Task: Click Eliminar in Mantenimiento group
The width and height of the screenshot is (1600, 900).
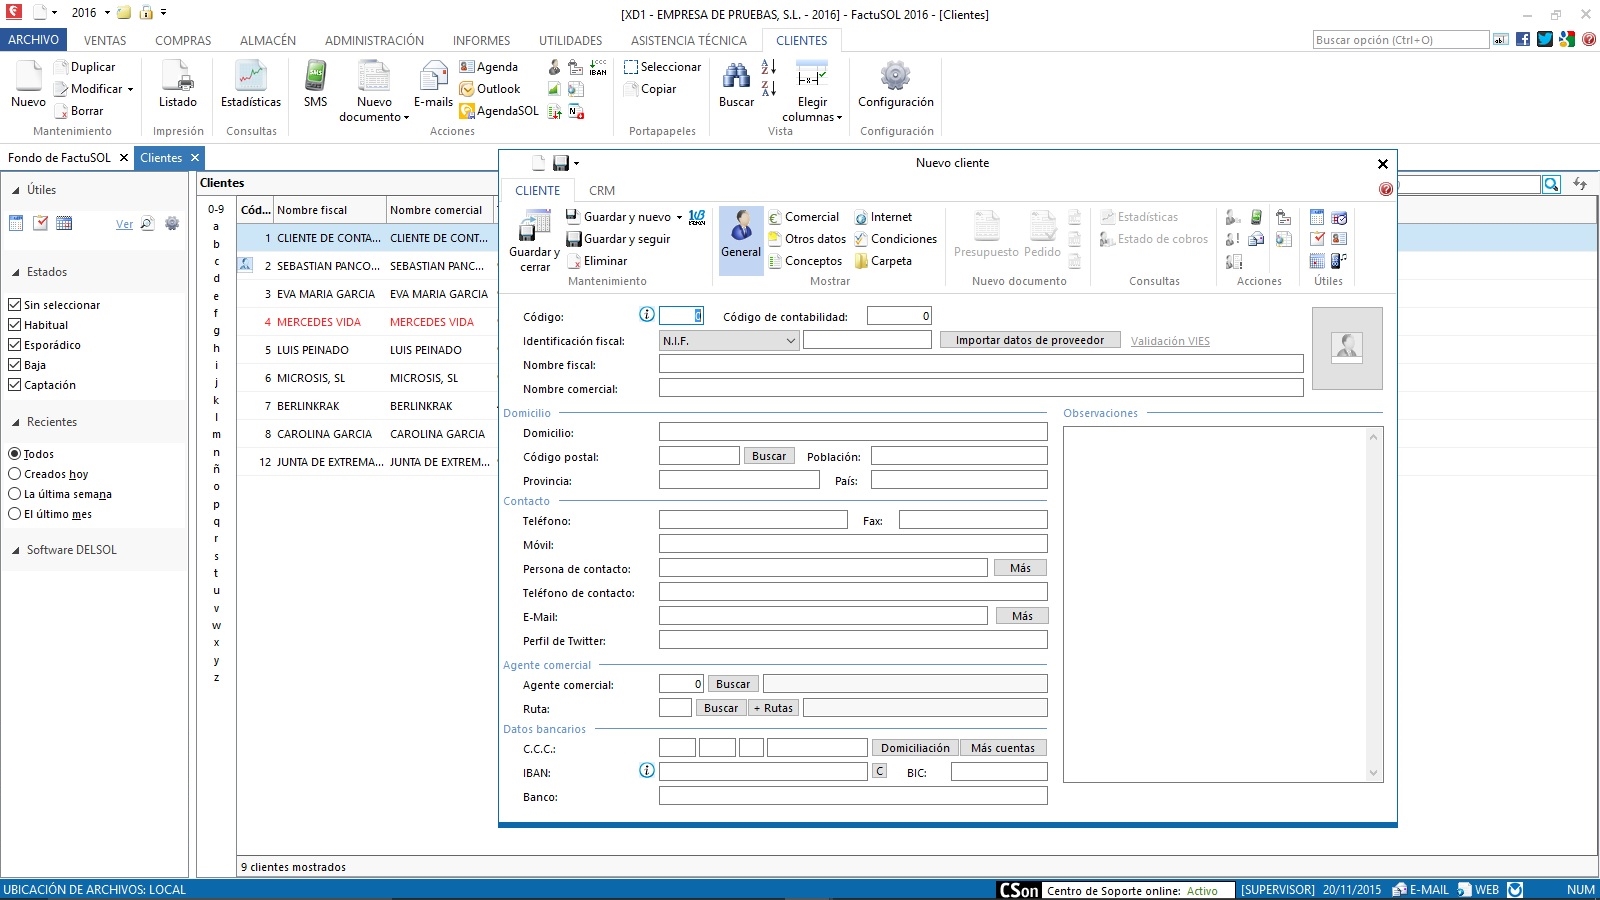Action: click(597, 261)
